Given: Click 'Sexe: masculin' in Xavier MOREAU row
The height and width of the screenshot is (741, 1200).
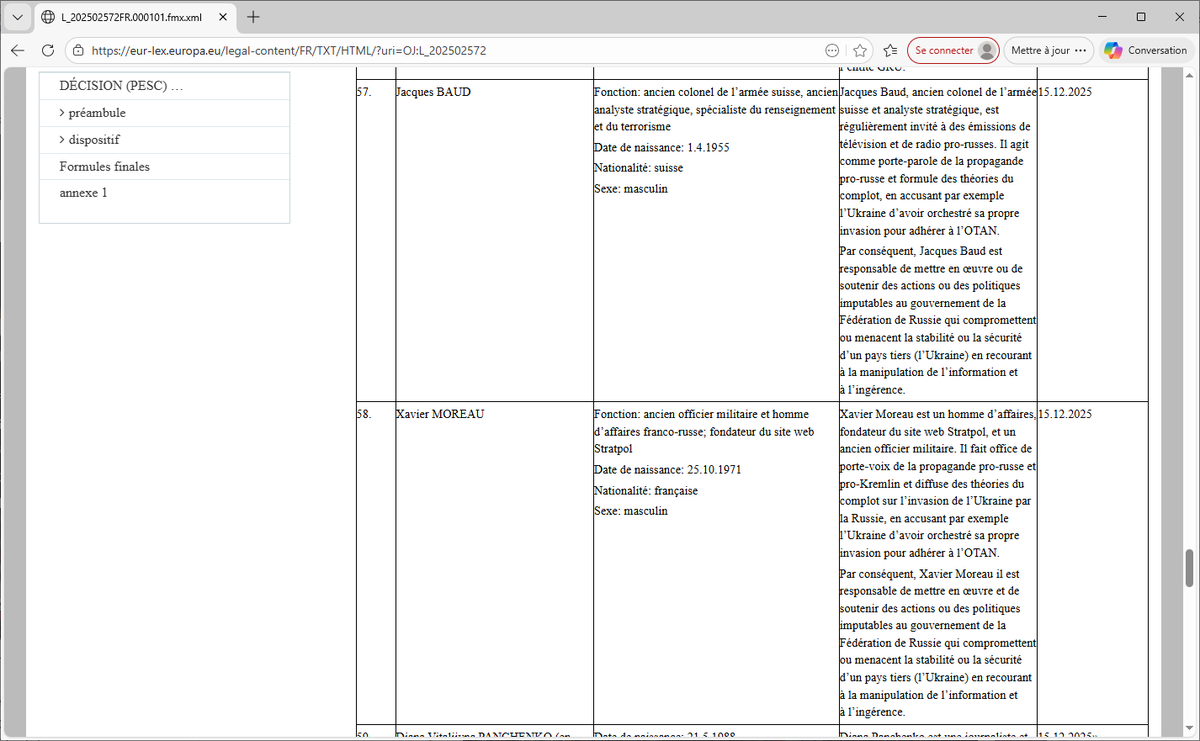Looking at the screenshot, I should click(630, 511).
